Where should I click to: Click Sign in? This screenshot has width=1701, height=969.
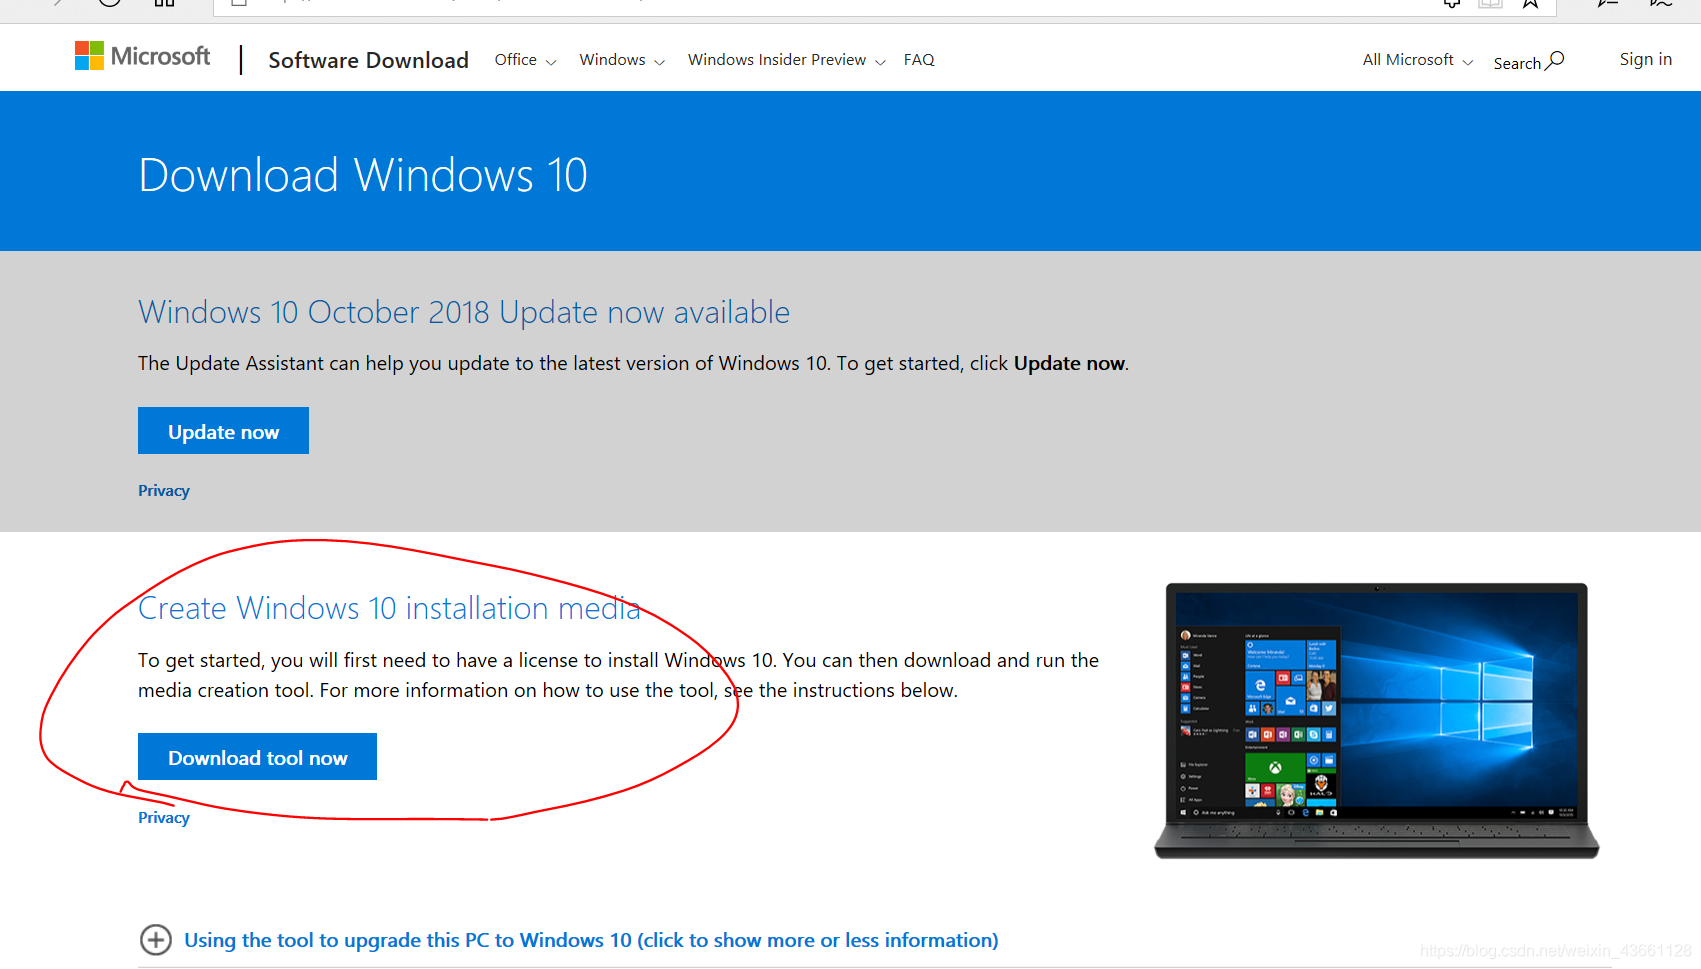point(1645,59)
